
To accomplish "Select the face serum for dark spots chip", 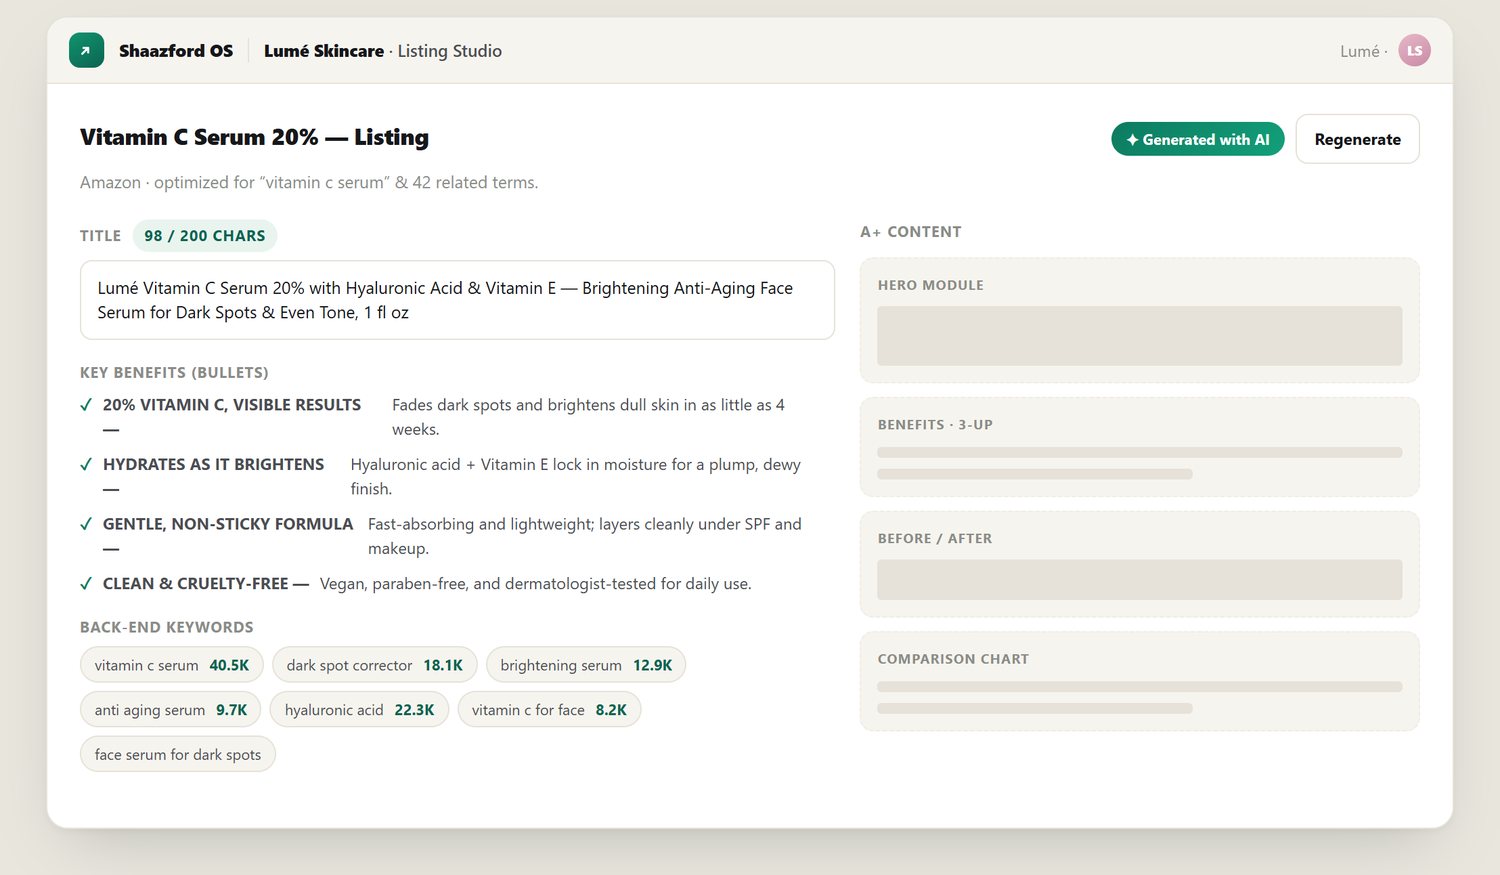I will (x=178, y=755).
